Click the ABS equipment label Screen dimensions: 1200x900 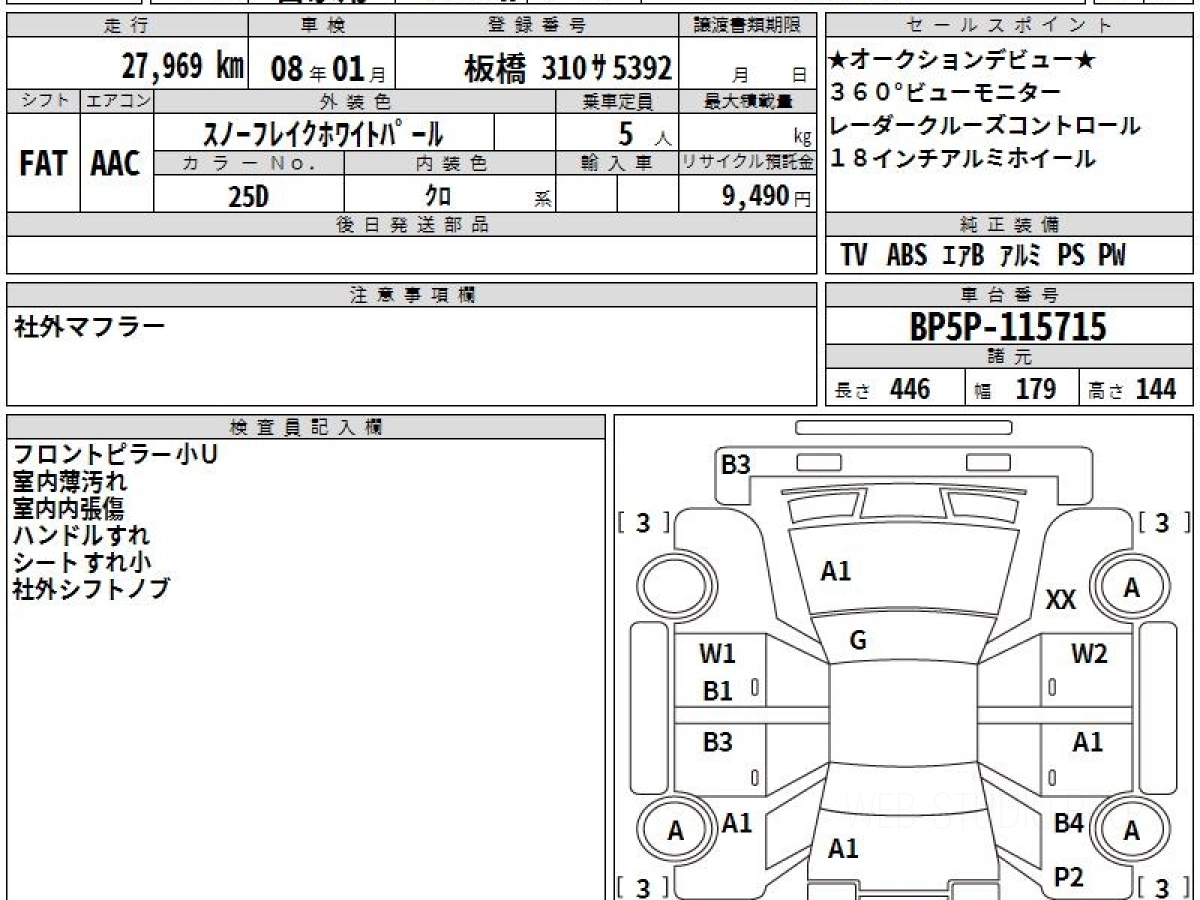(907, 255)
